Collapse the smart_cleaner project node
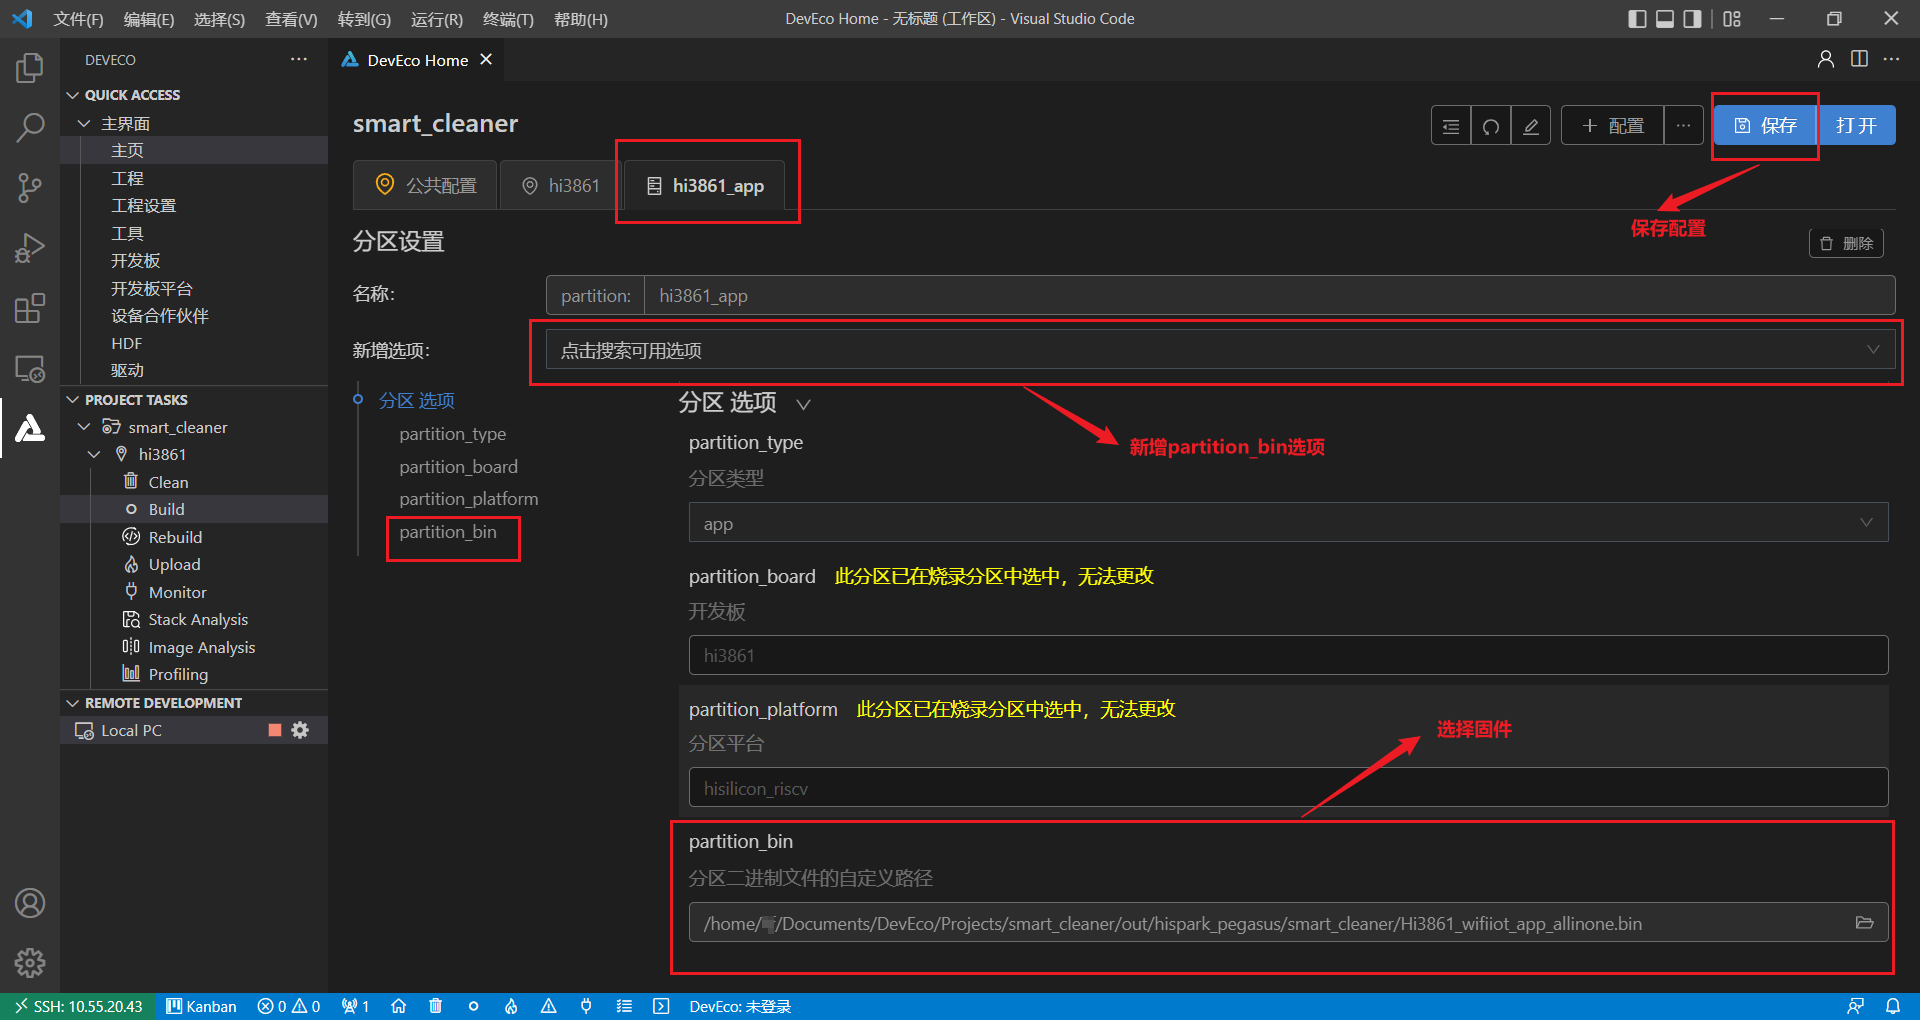The height and width of the screenshot is (1020, 1920). coord(84,427)
